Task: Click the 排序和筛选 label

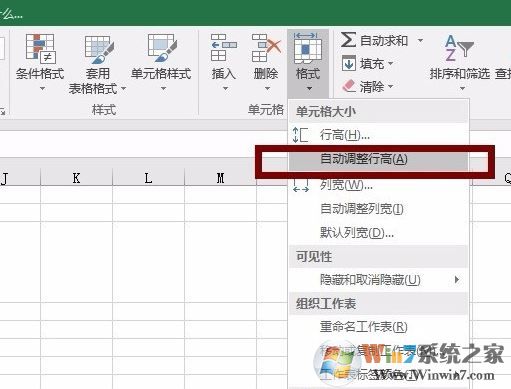Action: click(x=460, y=73)
